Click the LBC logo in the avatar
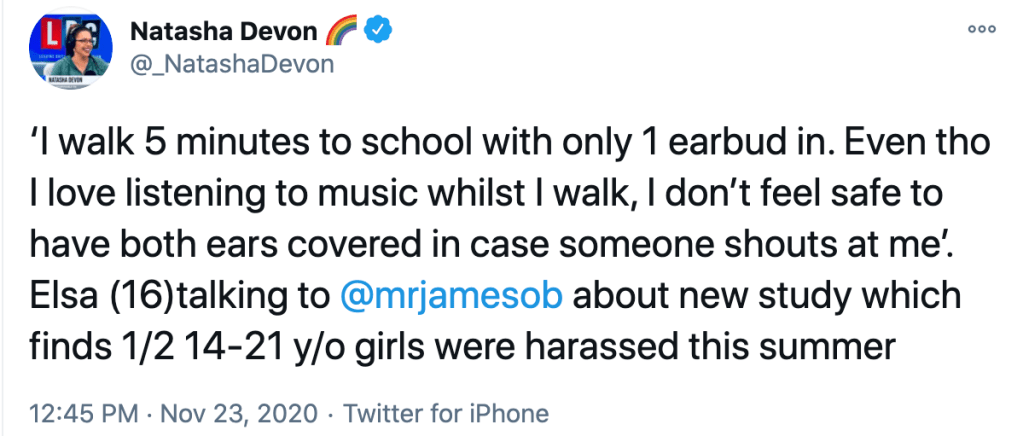1023x436 pixels. point(60,36)
